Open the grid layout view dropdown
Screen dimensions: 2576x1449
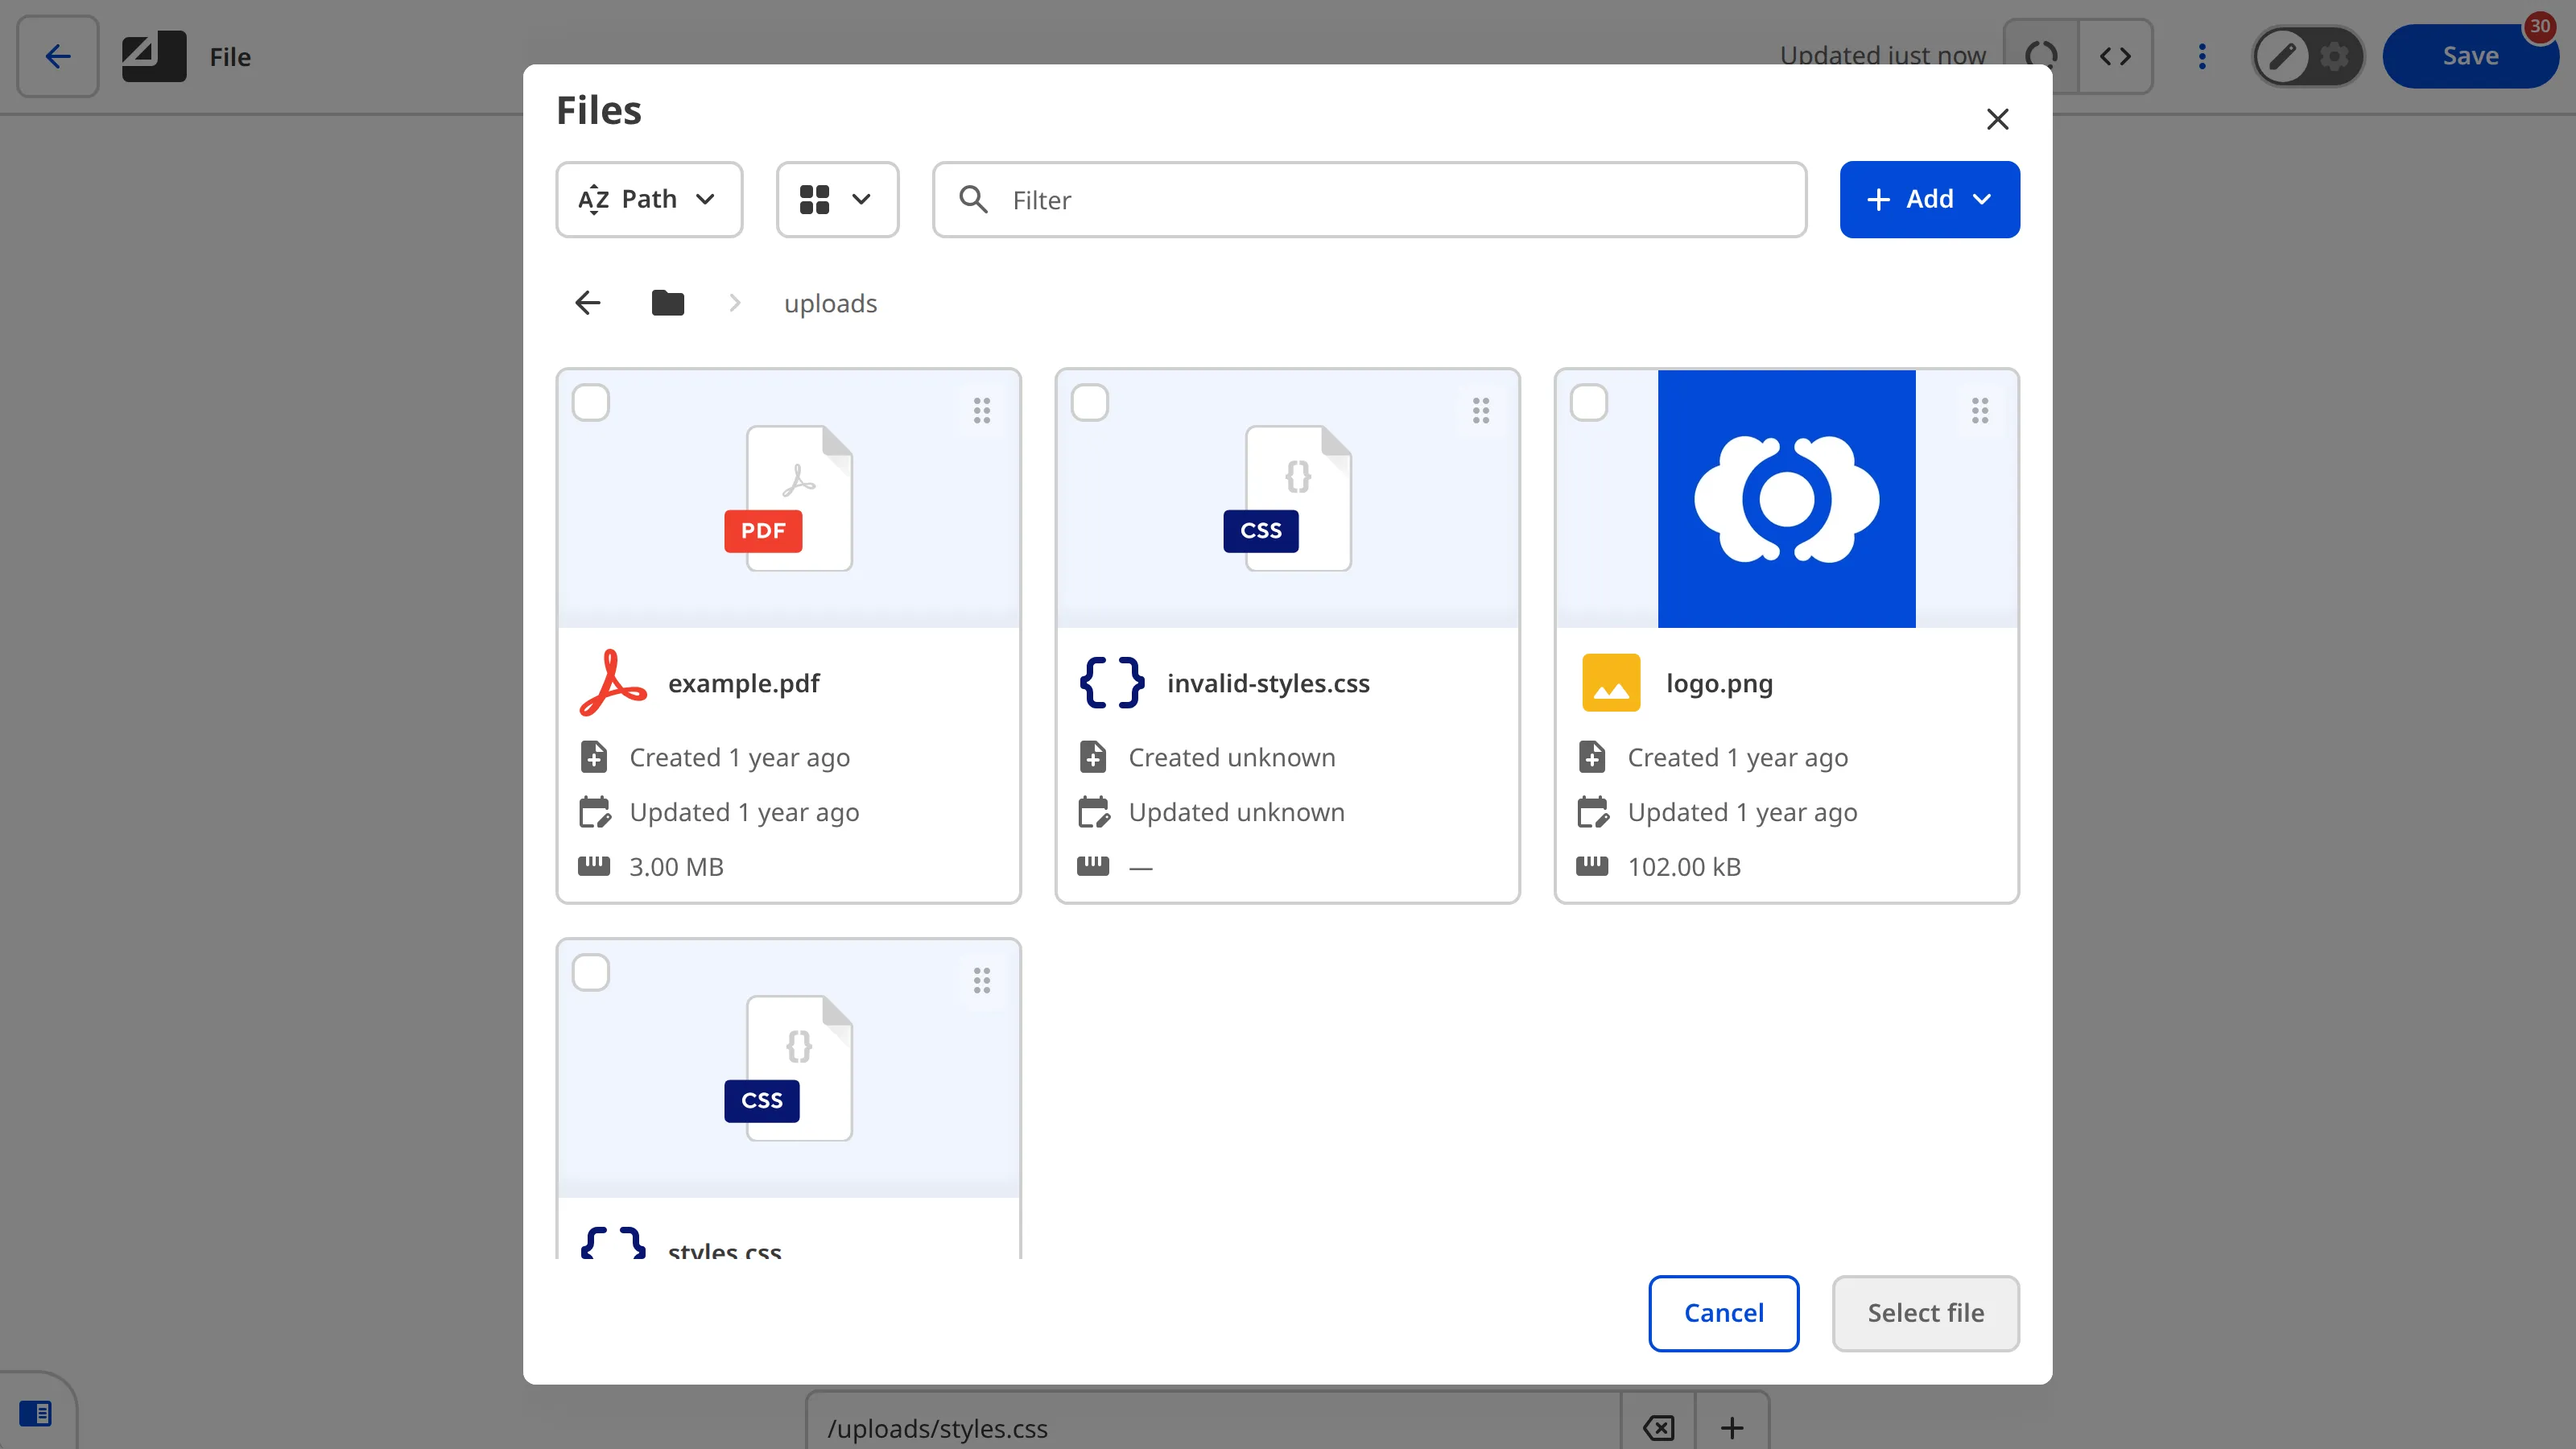[837, 199]
